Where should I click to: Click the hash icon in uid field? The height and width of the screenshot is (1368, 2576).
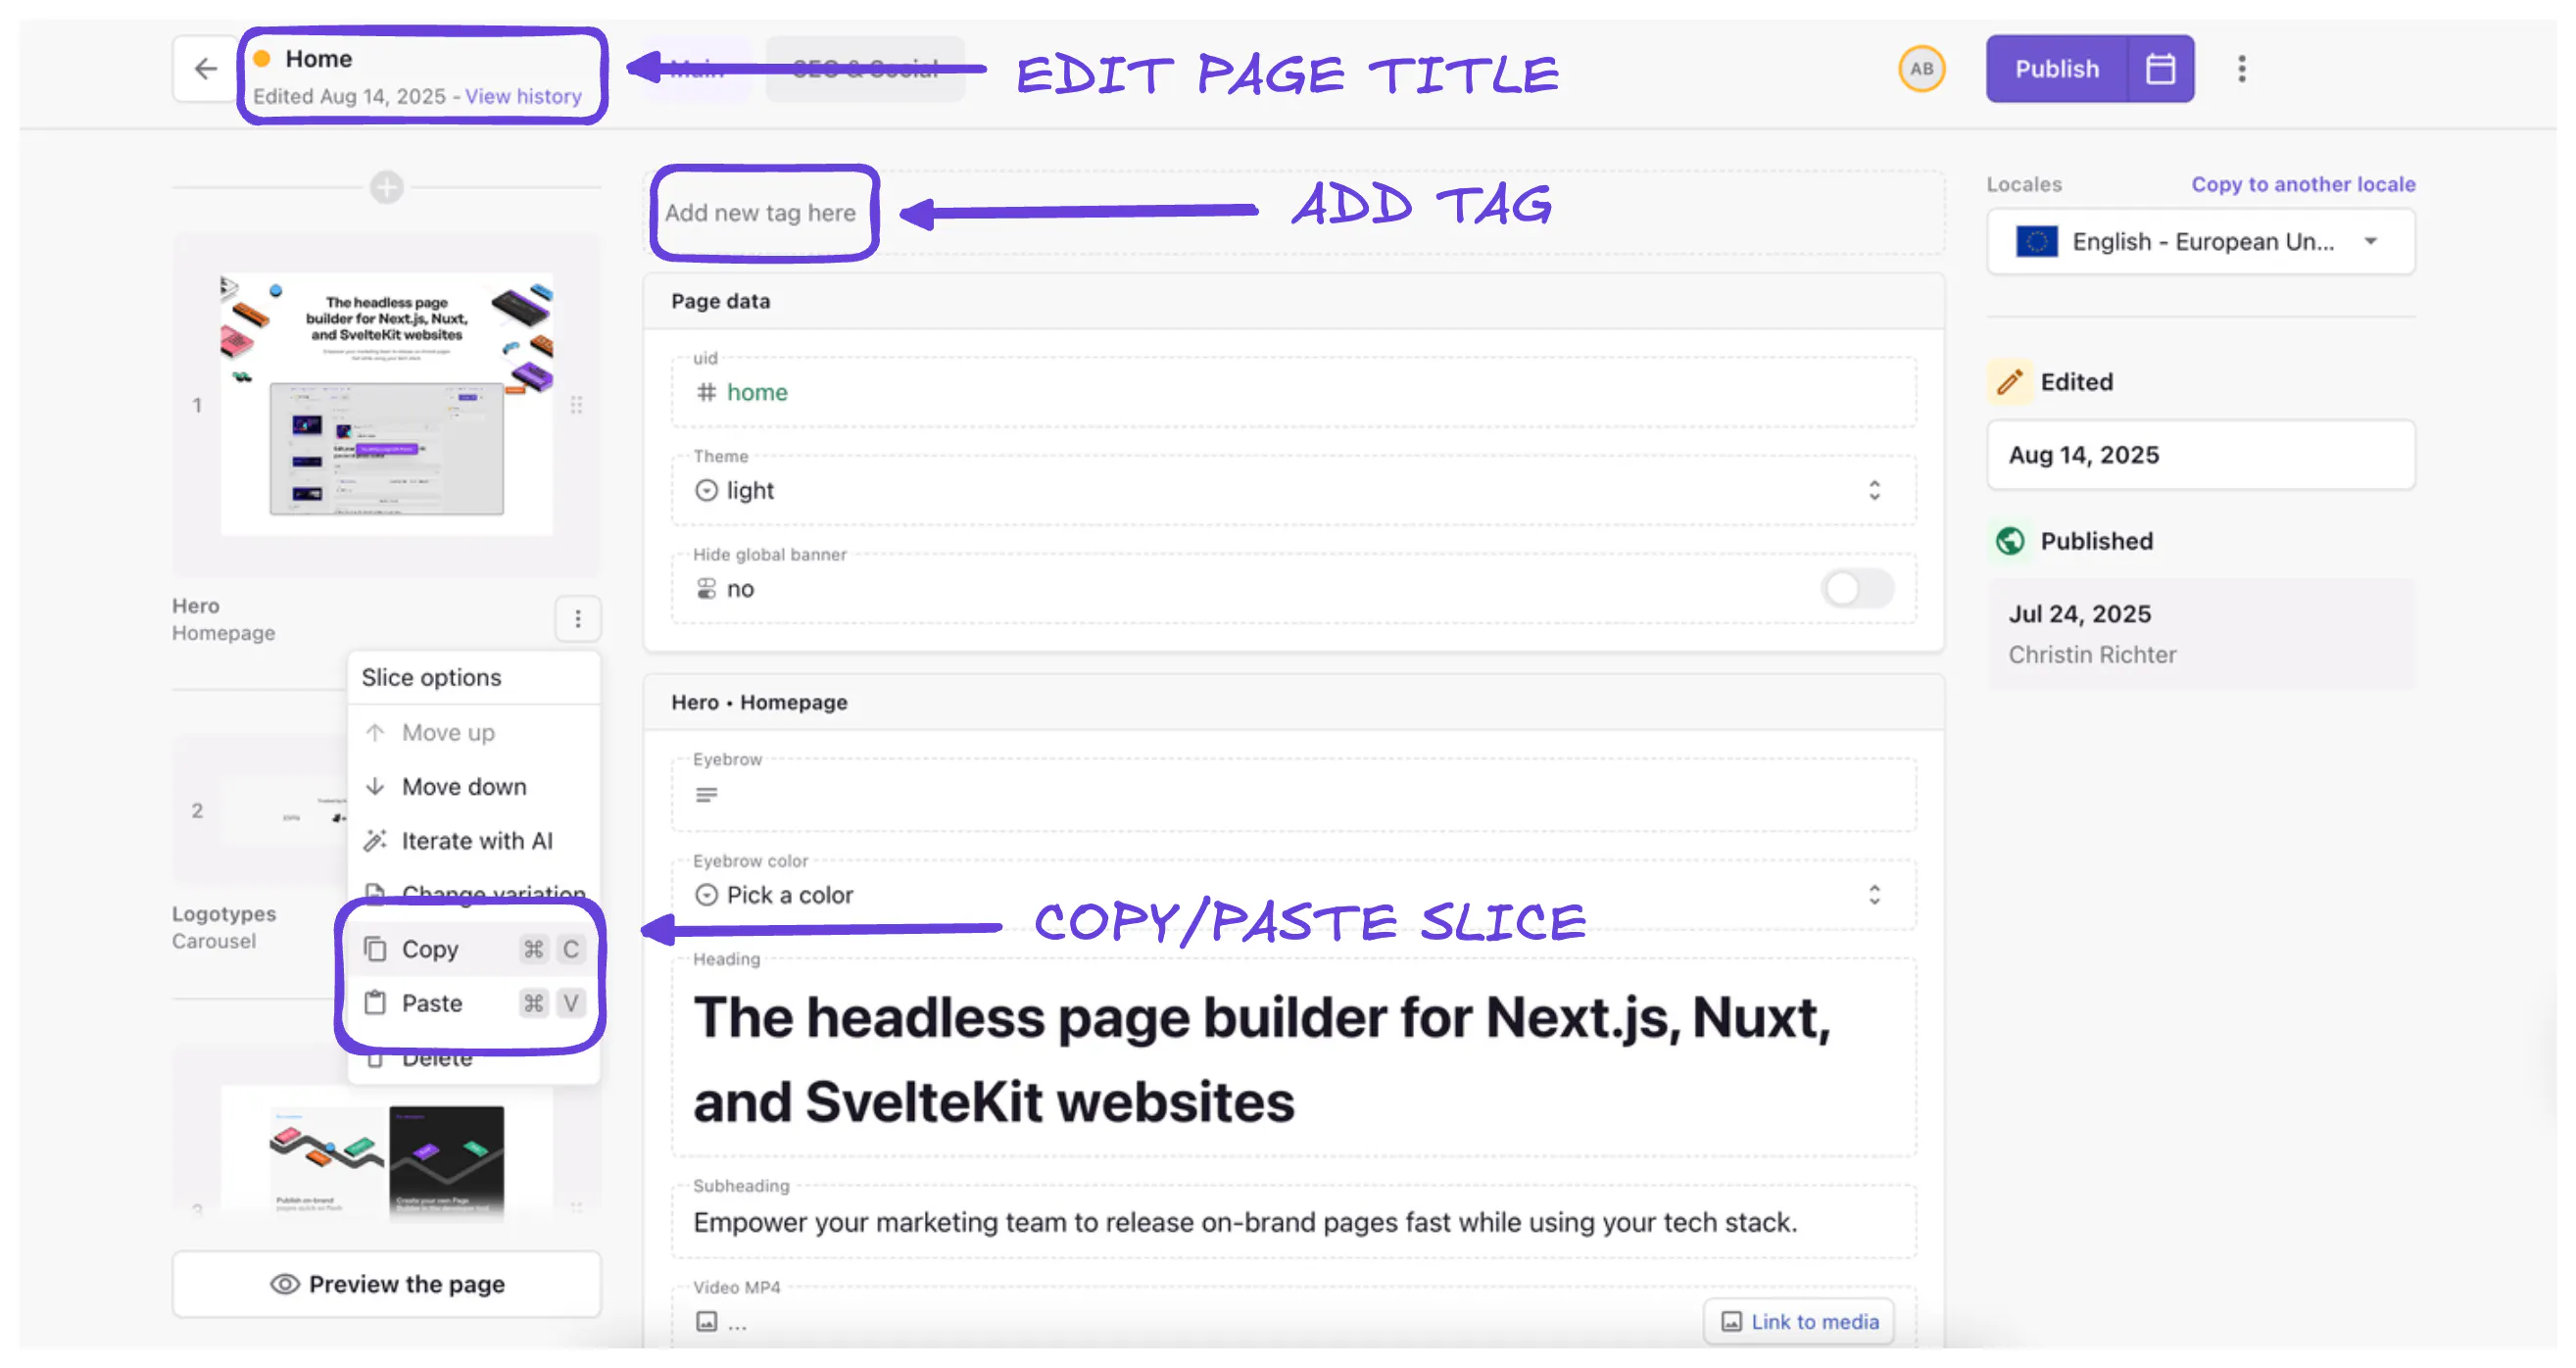click(x=706, y=392)
